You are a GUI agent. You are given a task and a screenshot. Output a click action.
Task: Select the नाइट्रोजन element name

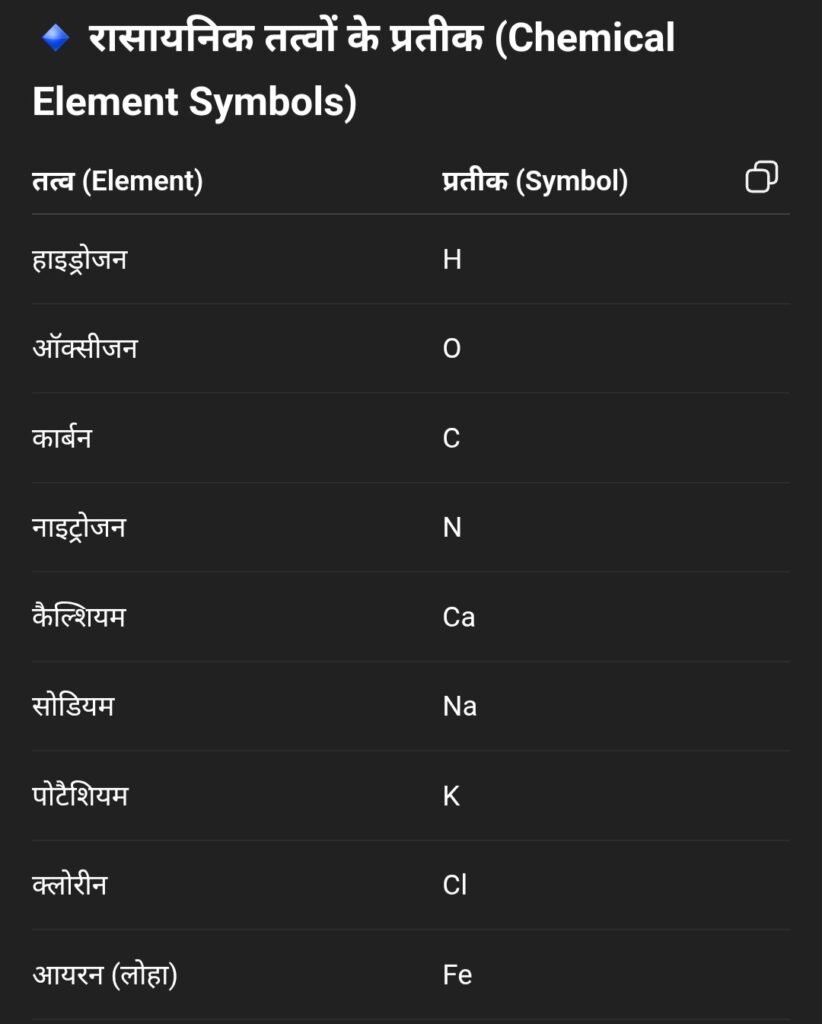tap(79, 527)
